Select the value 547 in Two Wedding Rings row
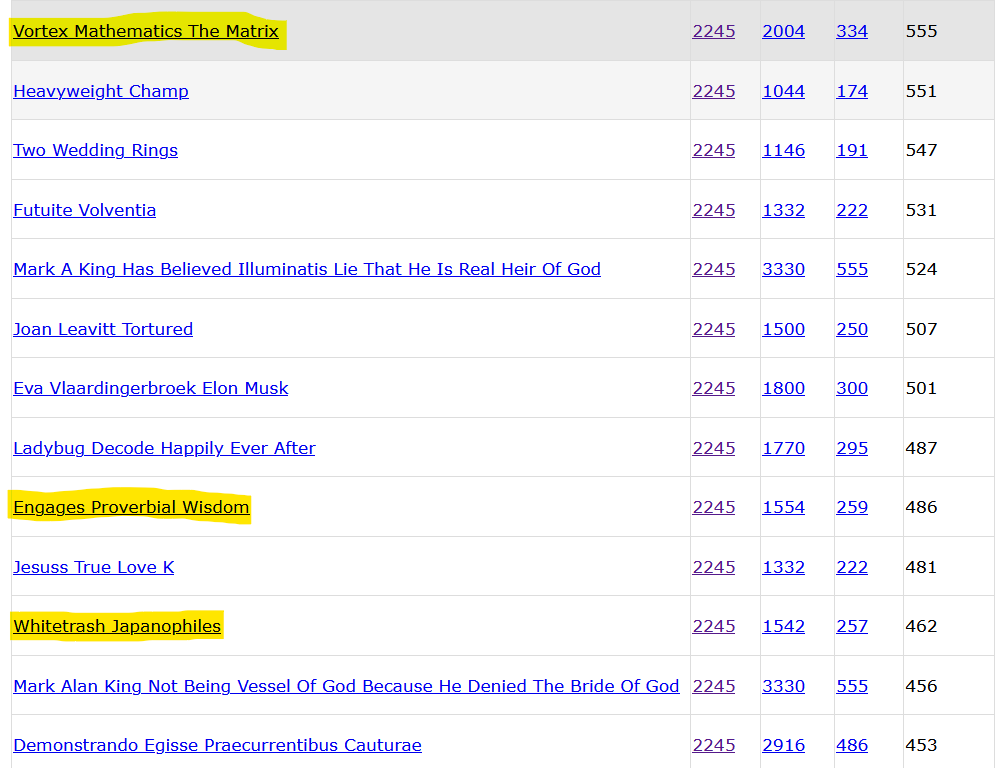Screen dimensions: 997x768 tap(921, 150)
